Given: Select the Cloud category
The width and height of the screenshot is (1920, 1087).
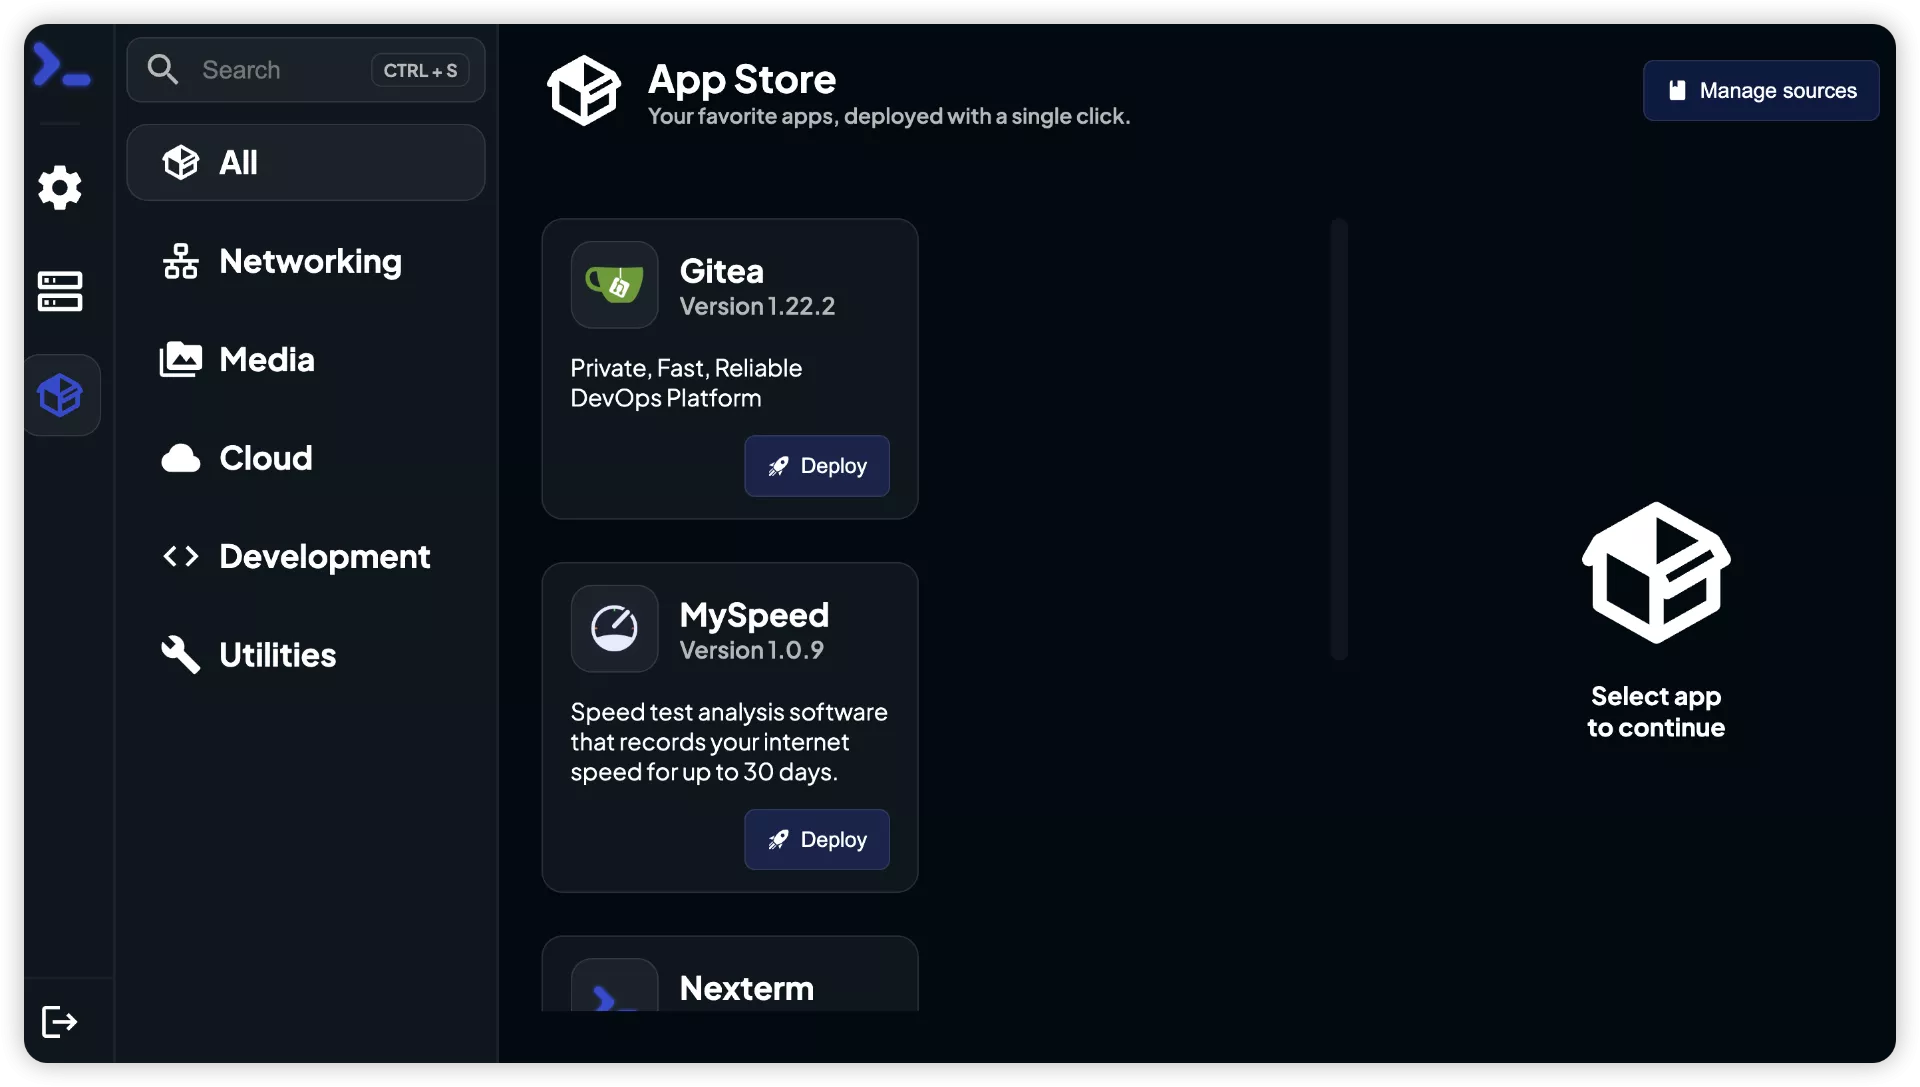Looking at the screenshot, I should point(306,458).
